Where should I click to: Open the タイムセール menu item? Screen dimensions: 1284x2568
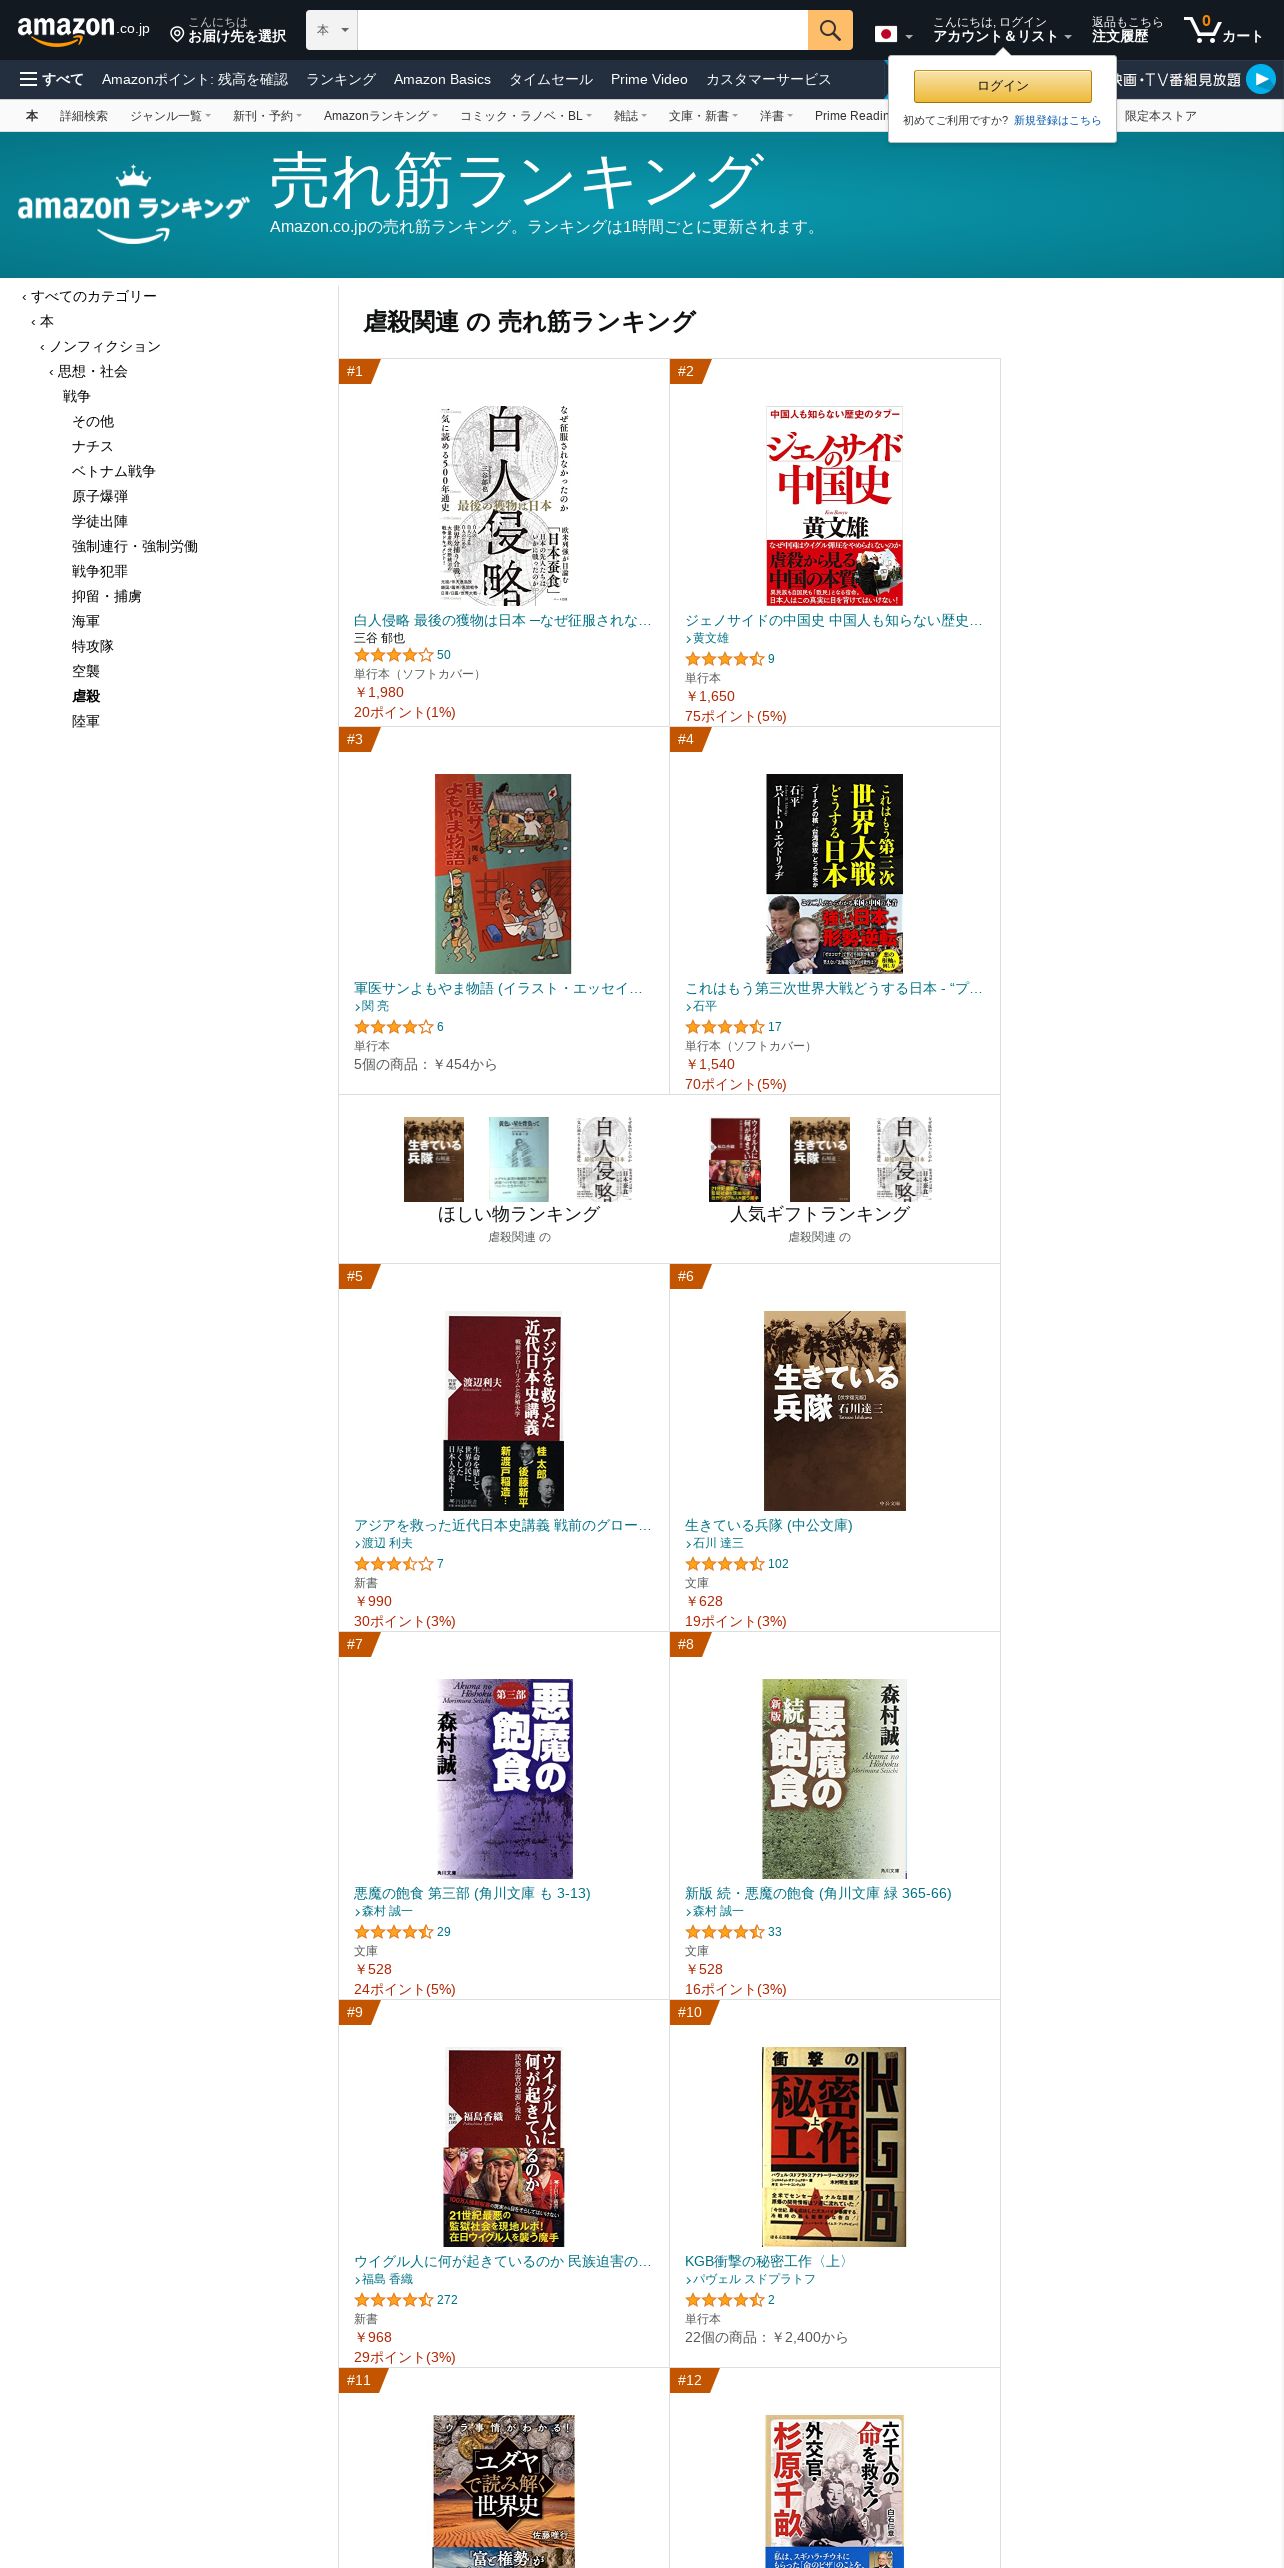coord(551,79)
